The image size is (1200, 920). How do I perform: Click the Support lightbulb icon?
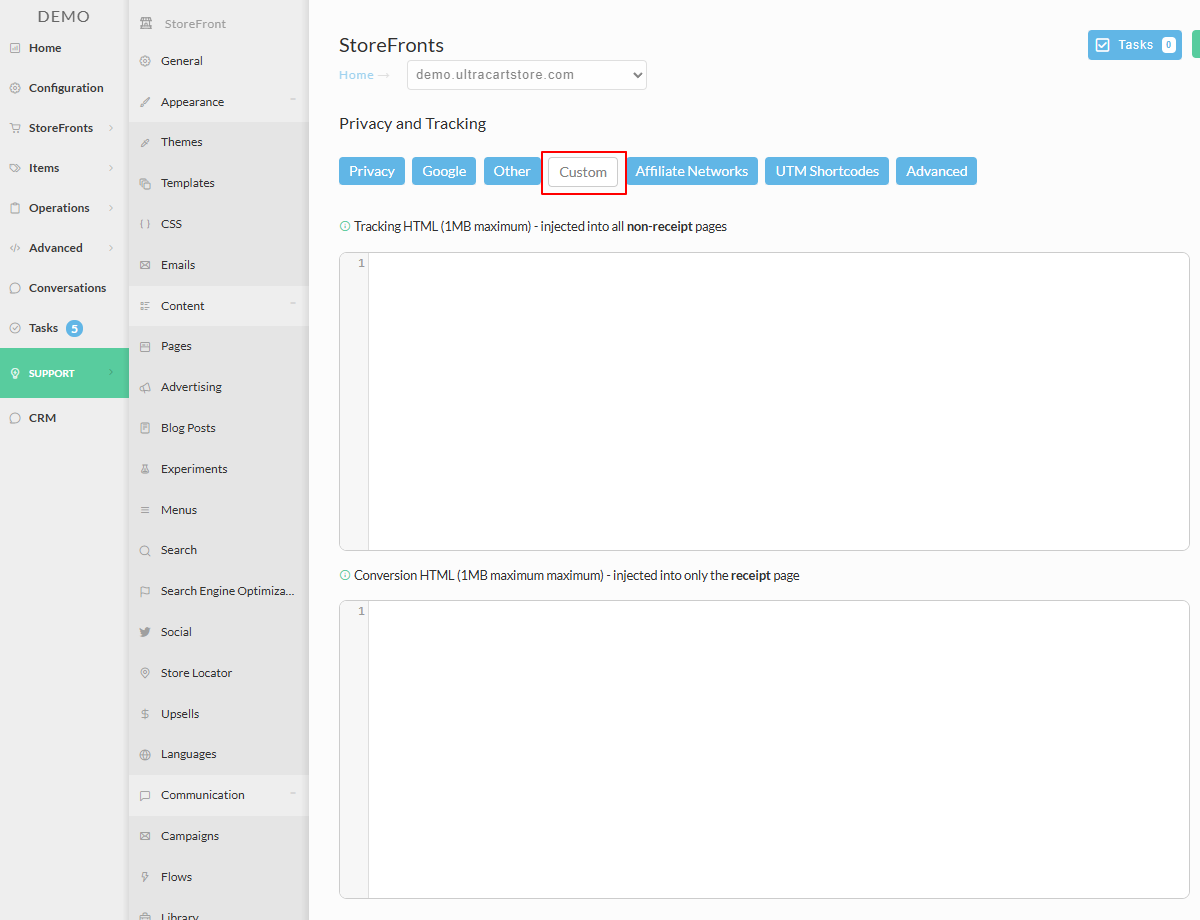15,373
